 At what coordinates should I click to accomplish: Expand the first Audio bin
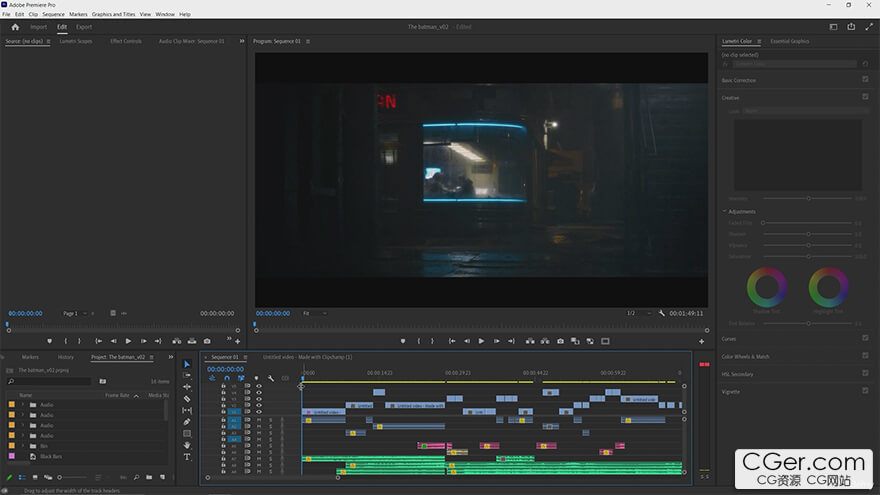point(22,405)
